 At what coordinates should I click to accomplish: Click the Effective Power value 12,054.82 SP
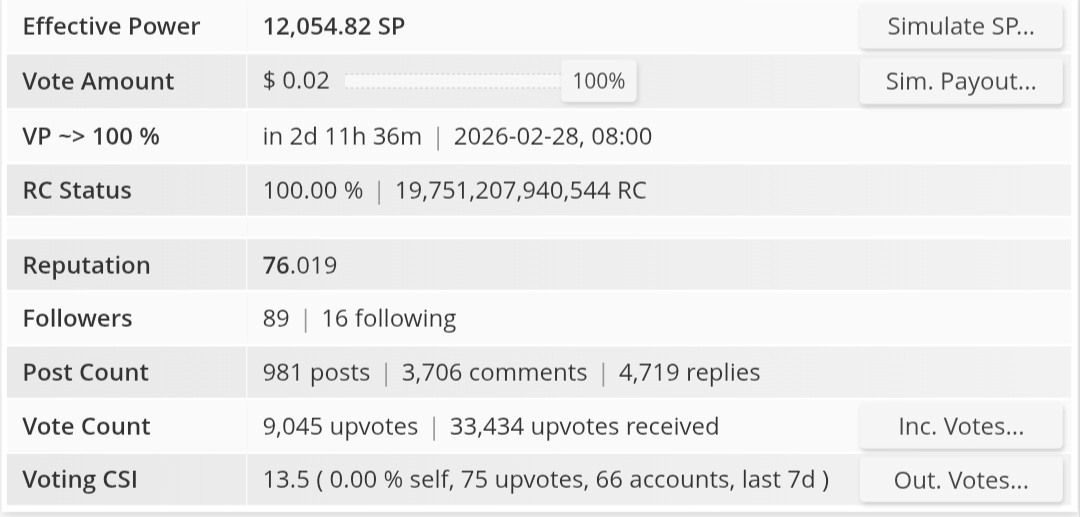point(334,26)
